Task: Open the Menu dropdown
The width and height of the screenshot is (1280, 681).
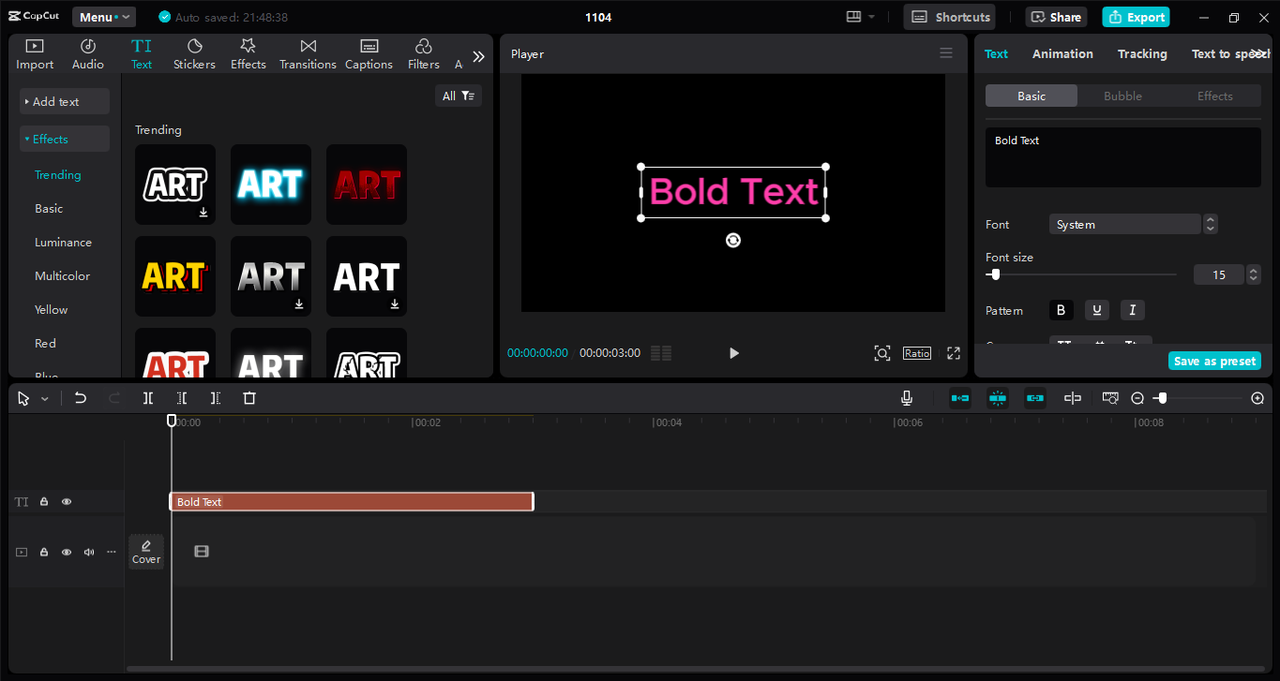Action: click(x=104, y=17)
